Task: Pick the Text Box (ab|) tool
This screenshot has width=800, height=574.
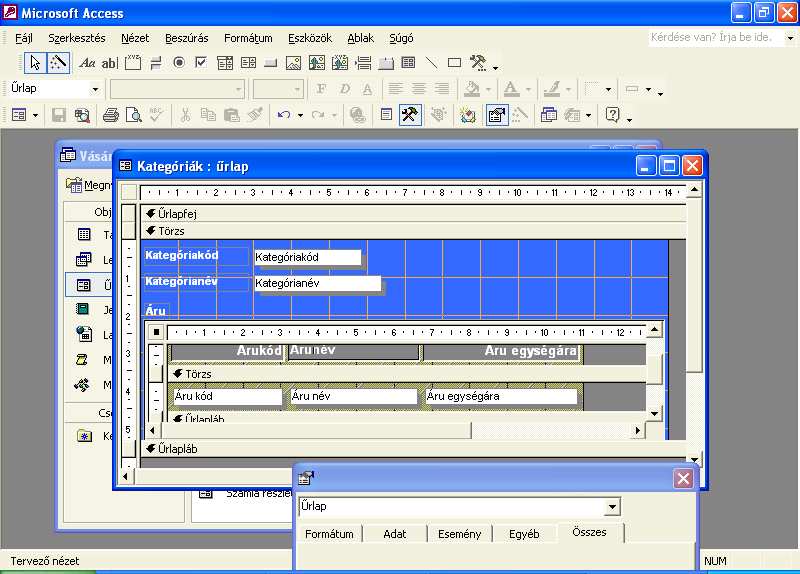Action: coord(110,63)
